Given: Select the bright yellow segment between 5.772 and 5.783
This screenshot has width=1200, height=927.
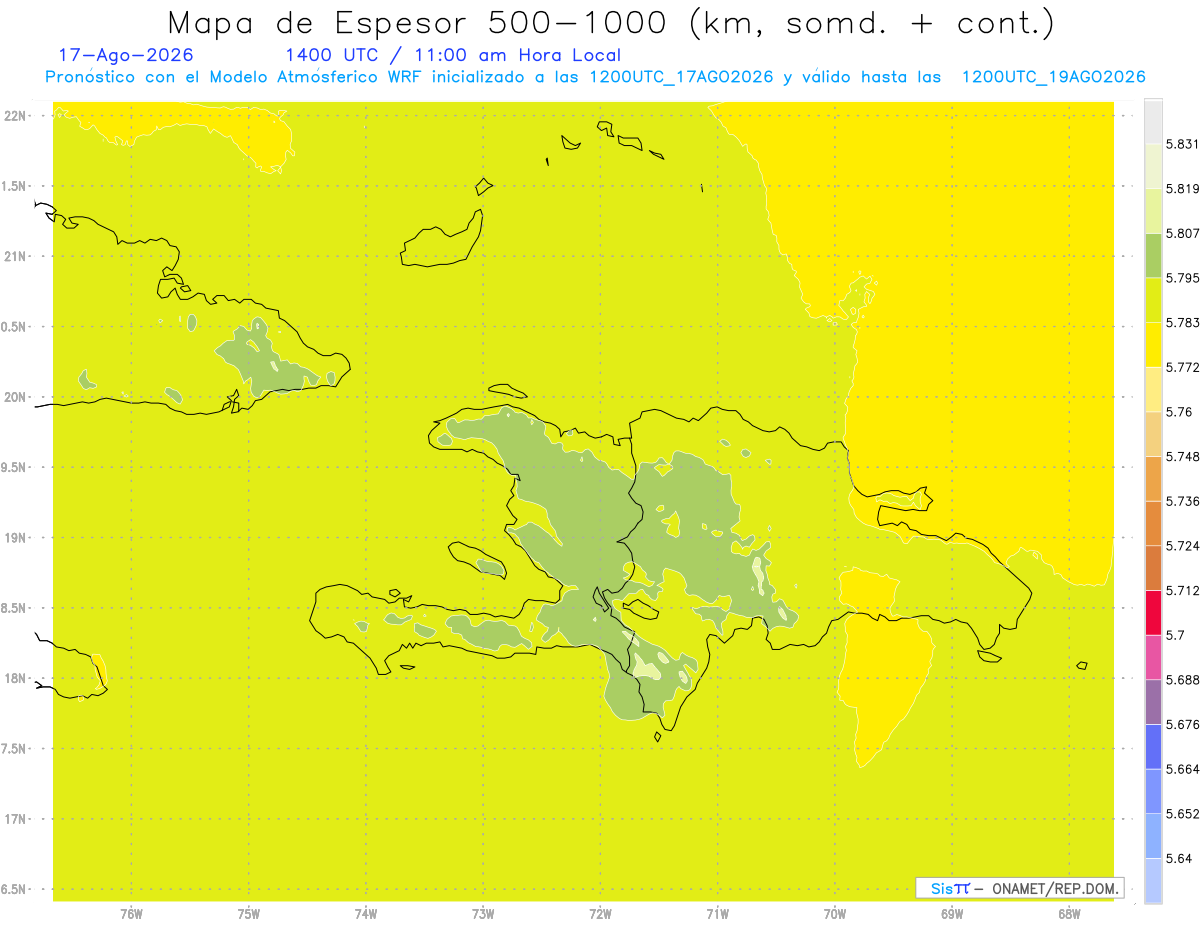Looking at the screenshot, I should coord(1153,344).
